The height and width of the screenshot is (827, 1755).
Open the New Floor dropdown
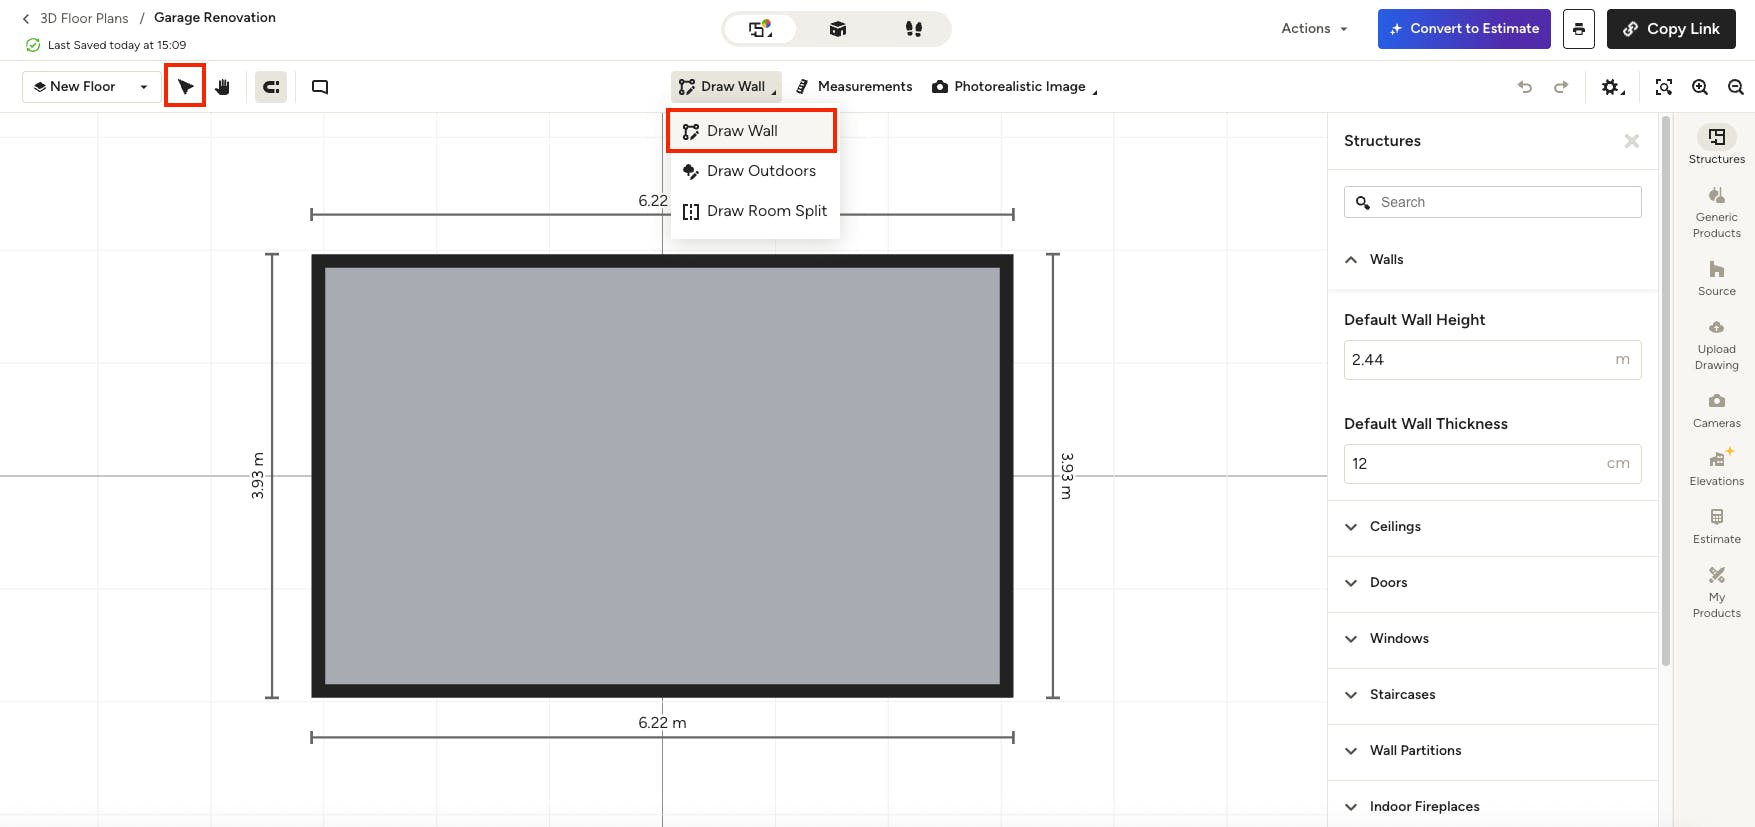[91, 87]
